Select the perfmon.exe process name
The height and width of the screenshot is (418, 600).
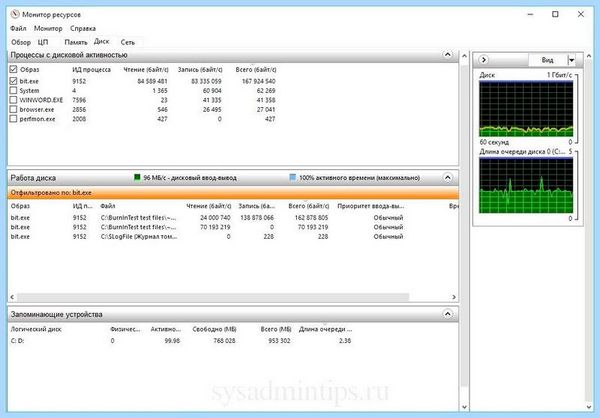37,119
